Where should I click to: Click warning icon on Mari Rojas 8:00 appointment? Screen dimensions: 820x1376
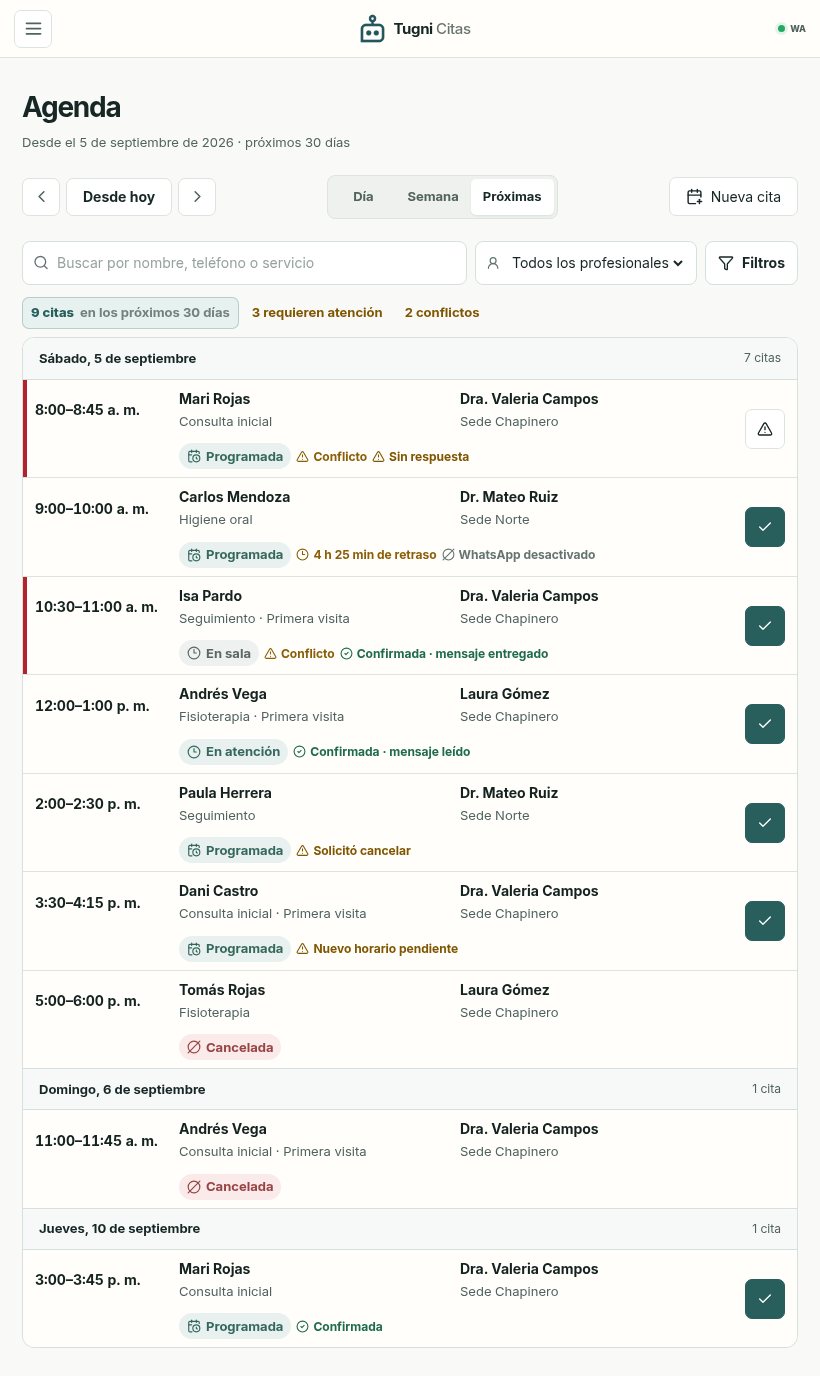[x=765, y=429]
